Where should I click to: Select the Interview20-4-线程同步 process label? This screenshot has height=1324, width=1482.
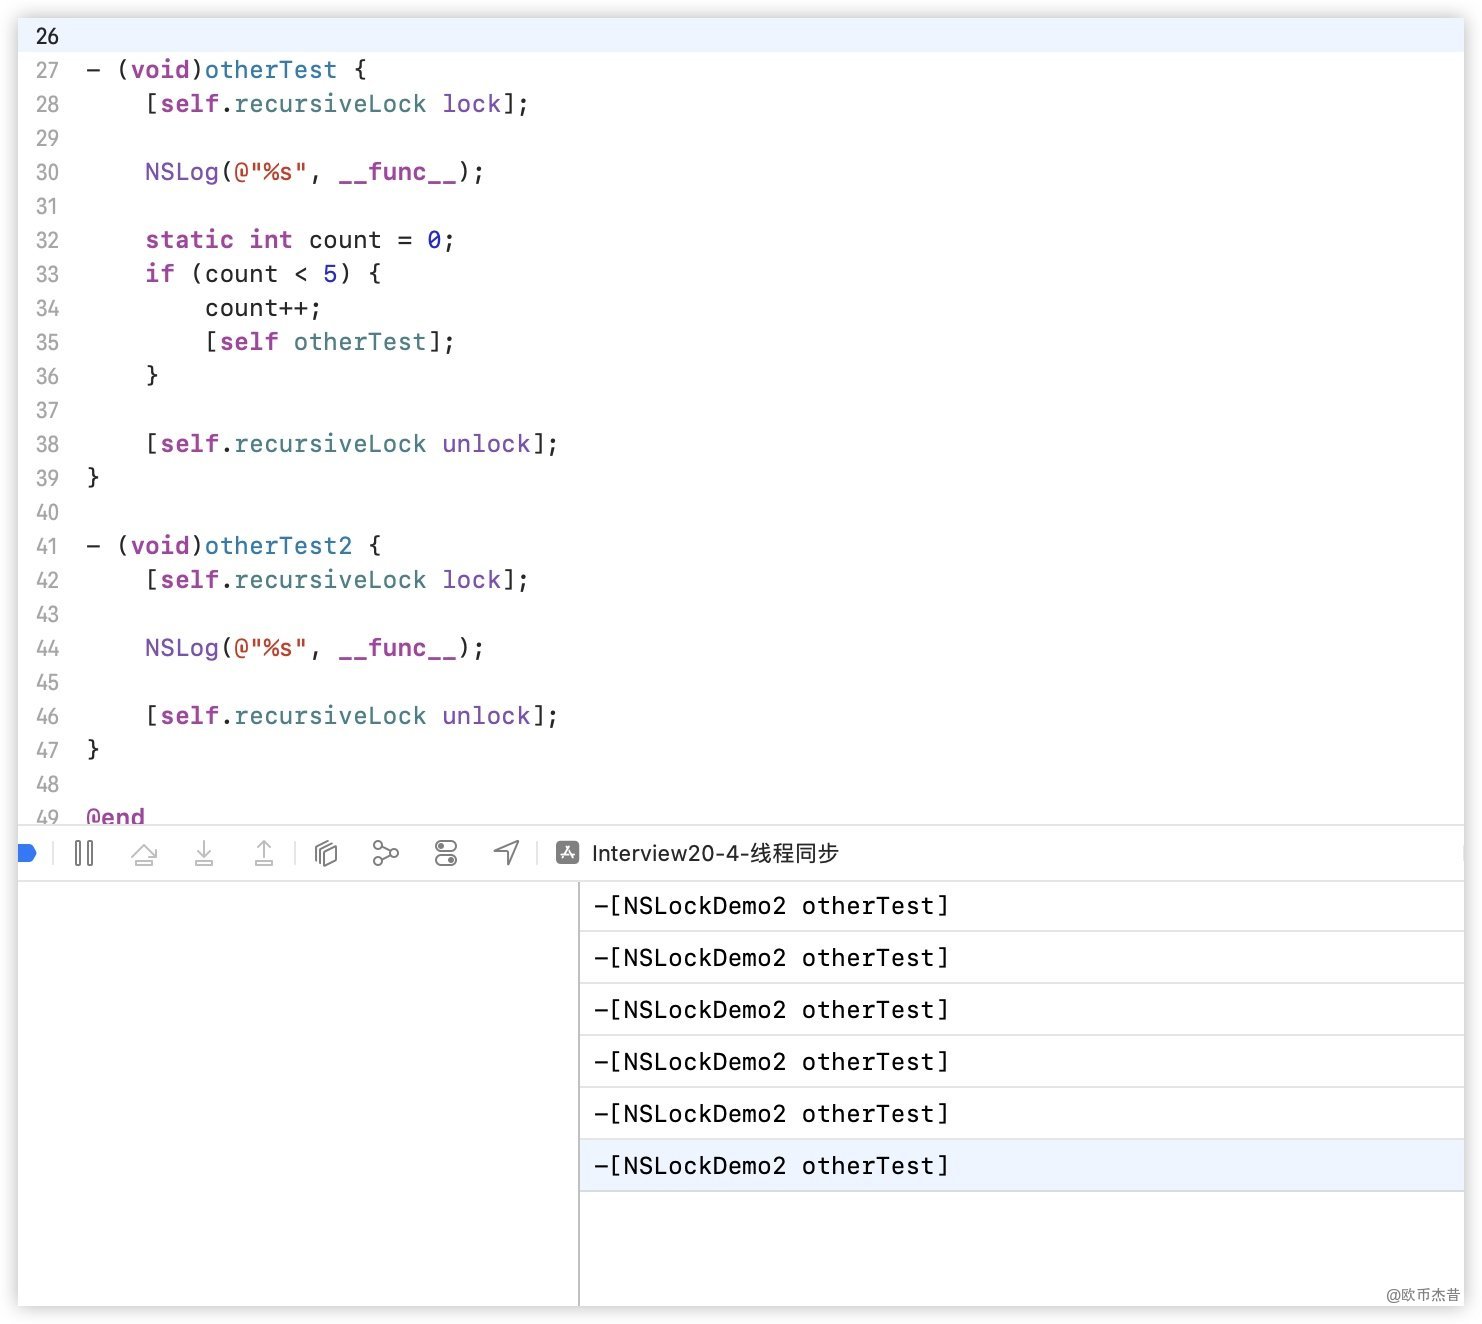click(714, 853)
